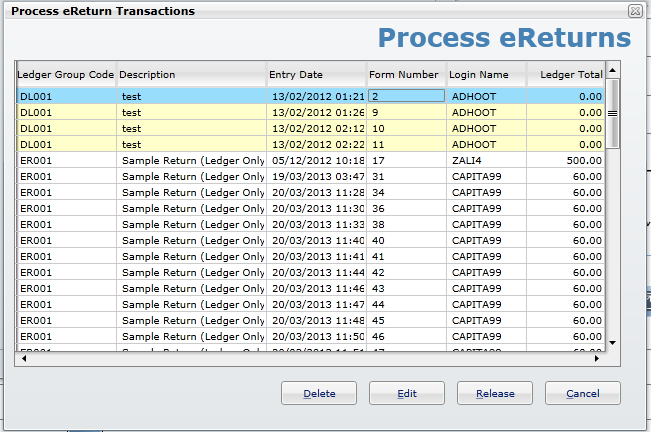Viewport: 651px width, 432px height.
Task: Click entry date 13/02/2012 02:22
Action: click(316, 144)
